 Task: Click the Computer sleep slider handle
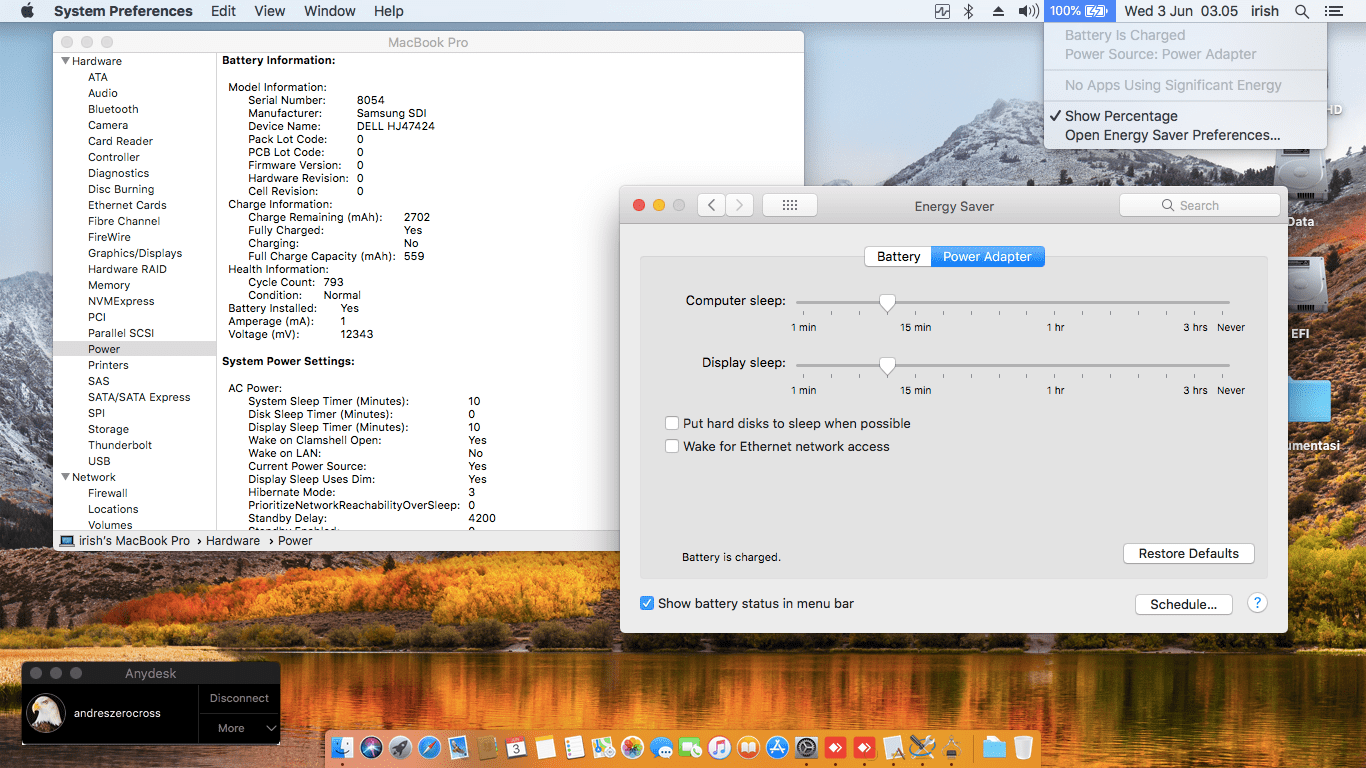coord(887,303)
